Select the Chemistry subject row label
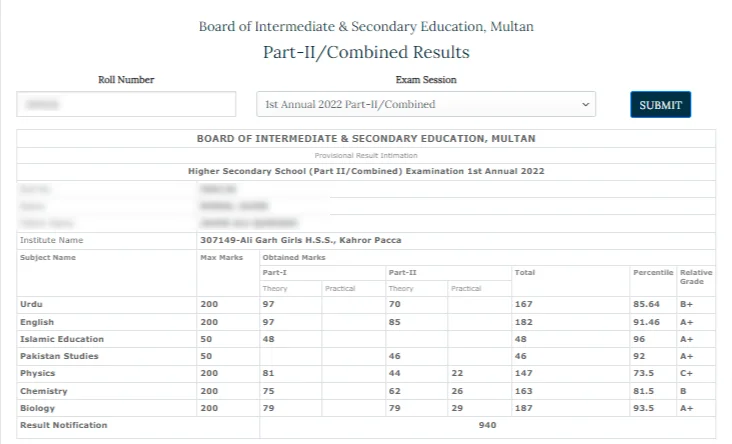The image size is (732, 444). pyautogui.click(x=43, y=391)
